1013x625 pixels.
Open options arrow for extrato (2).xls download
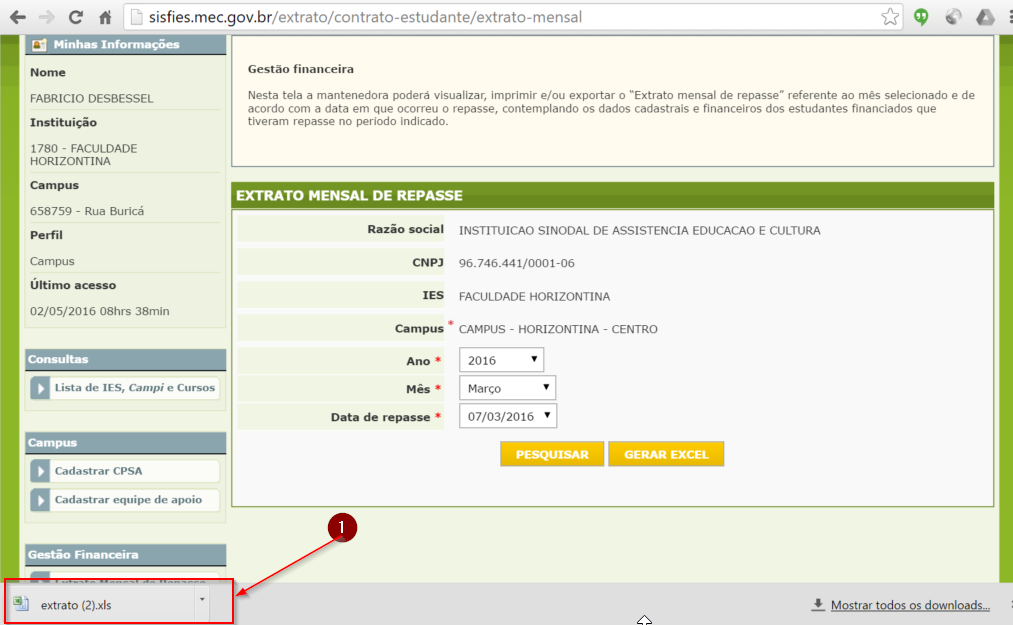click(x=203, y=600)
